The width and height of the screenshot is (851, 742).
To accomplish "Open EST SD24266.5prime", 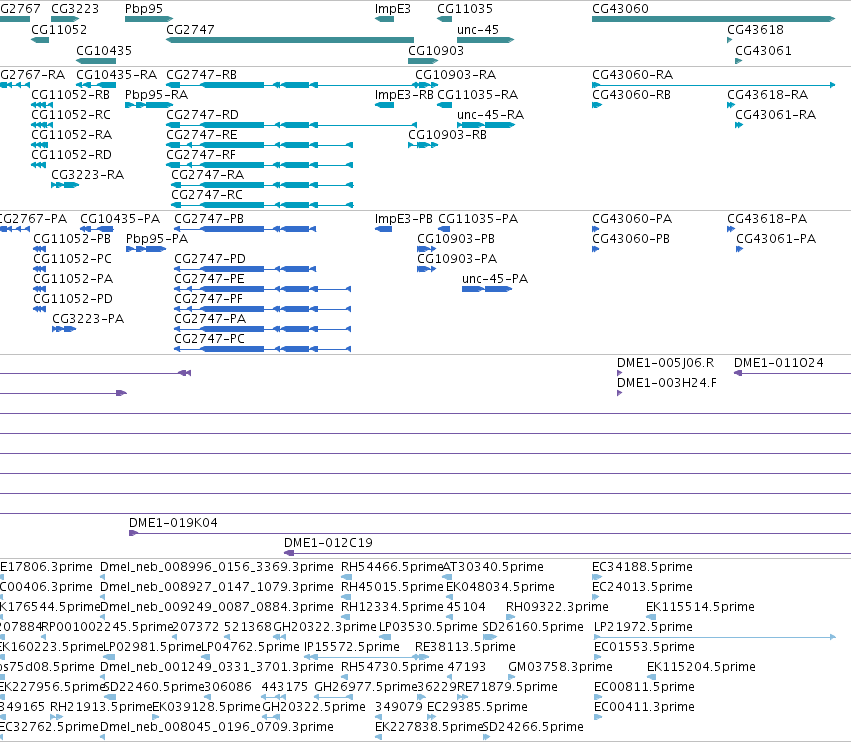I will point(533,727).
